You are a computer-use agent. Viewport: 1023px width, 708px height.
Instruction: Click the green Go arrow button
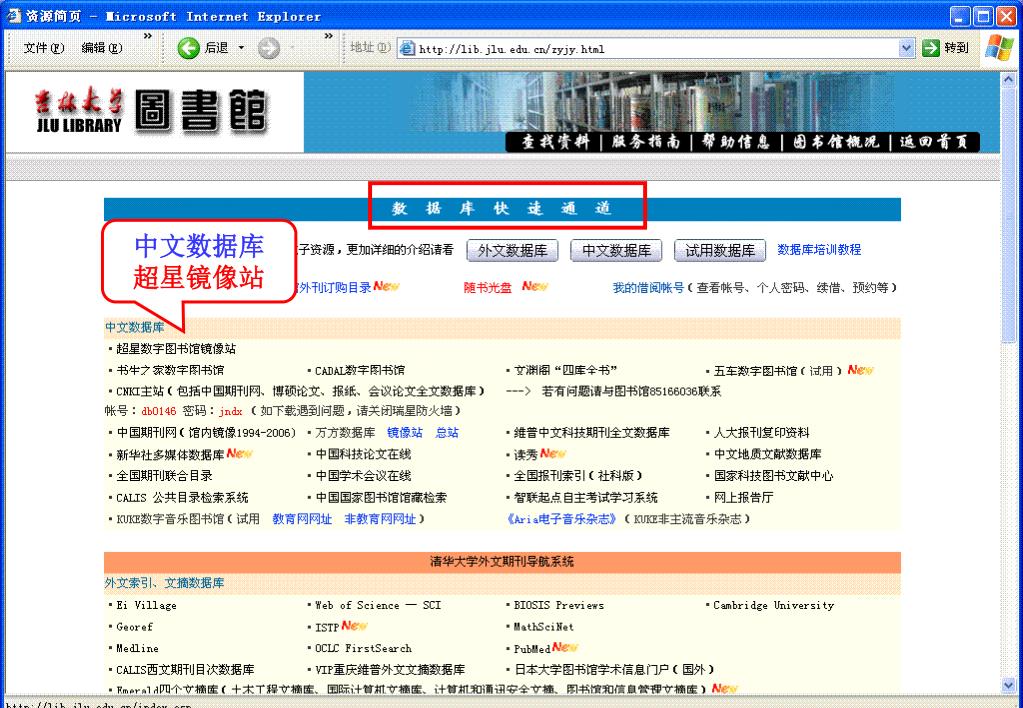tap(931, 48)
